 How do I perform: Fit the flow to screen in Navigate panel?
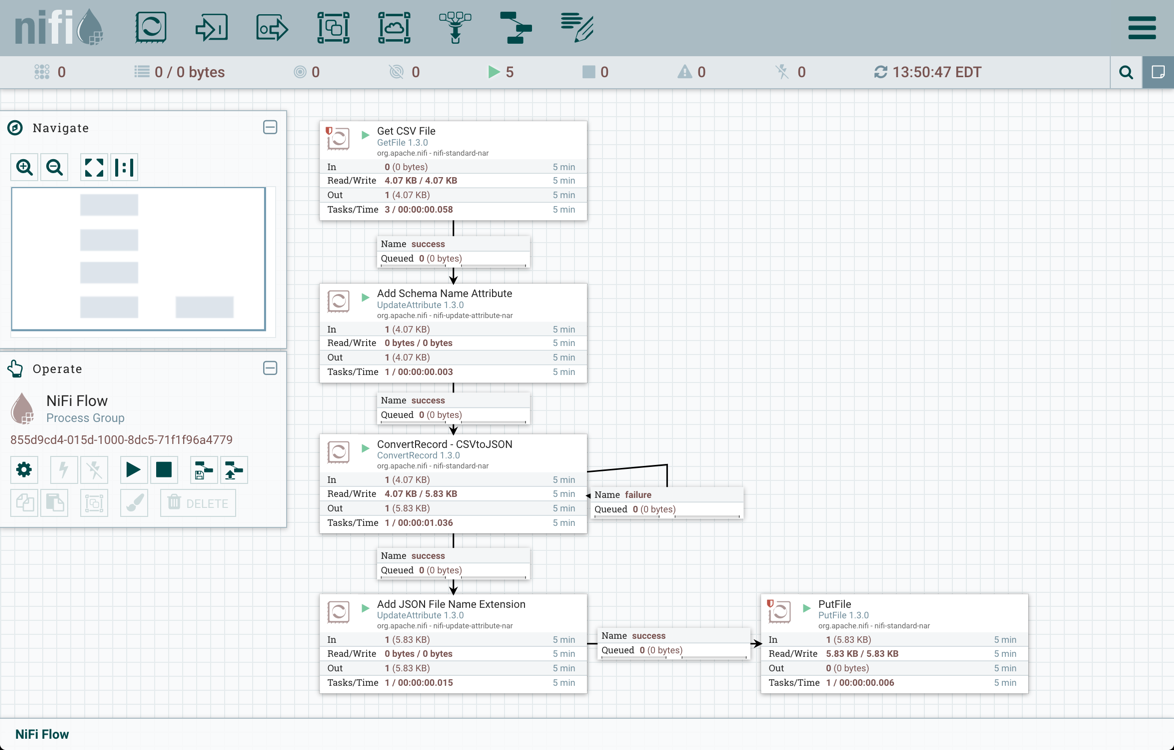(93, 167)
